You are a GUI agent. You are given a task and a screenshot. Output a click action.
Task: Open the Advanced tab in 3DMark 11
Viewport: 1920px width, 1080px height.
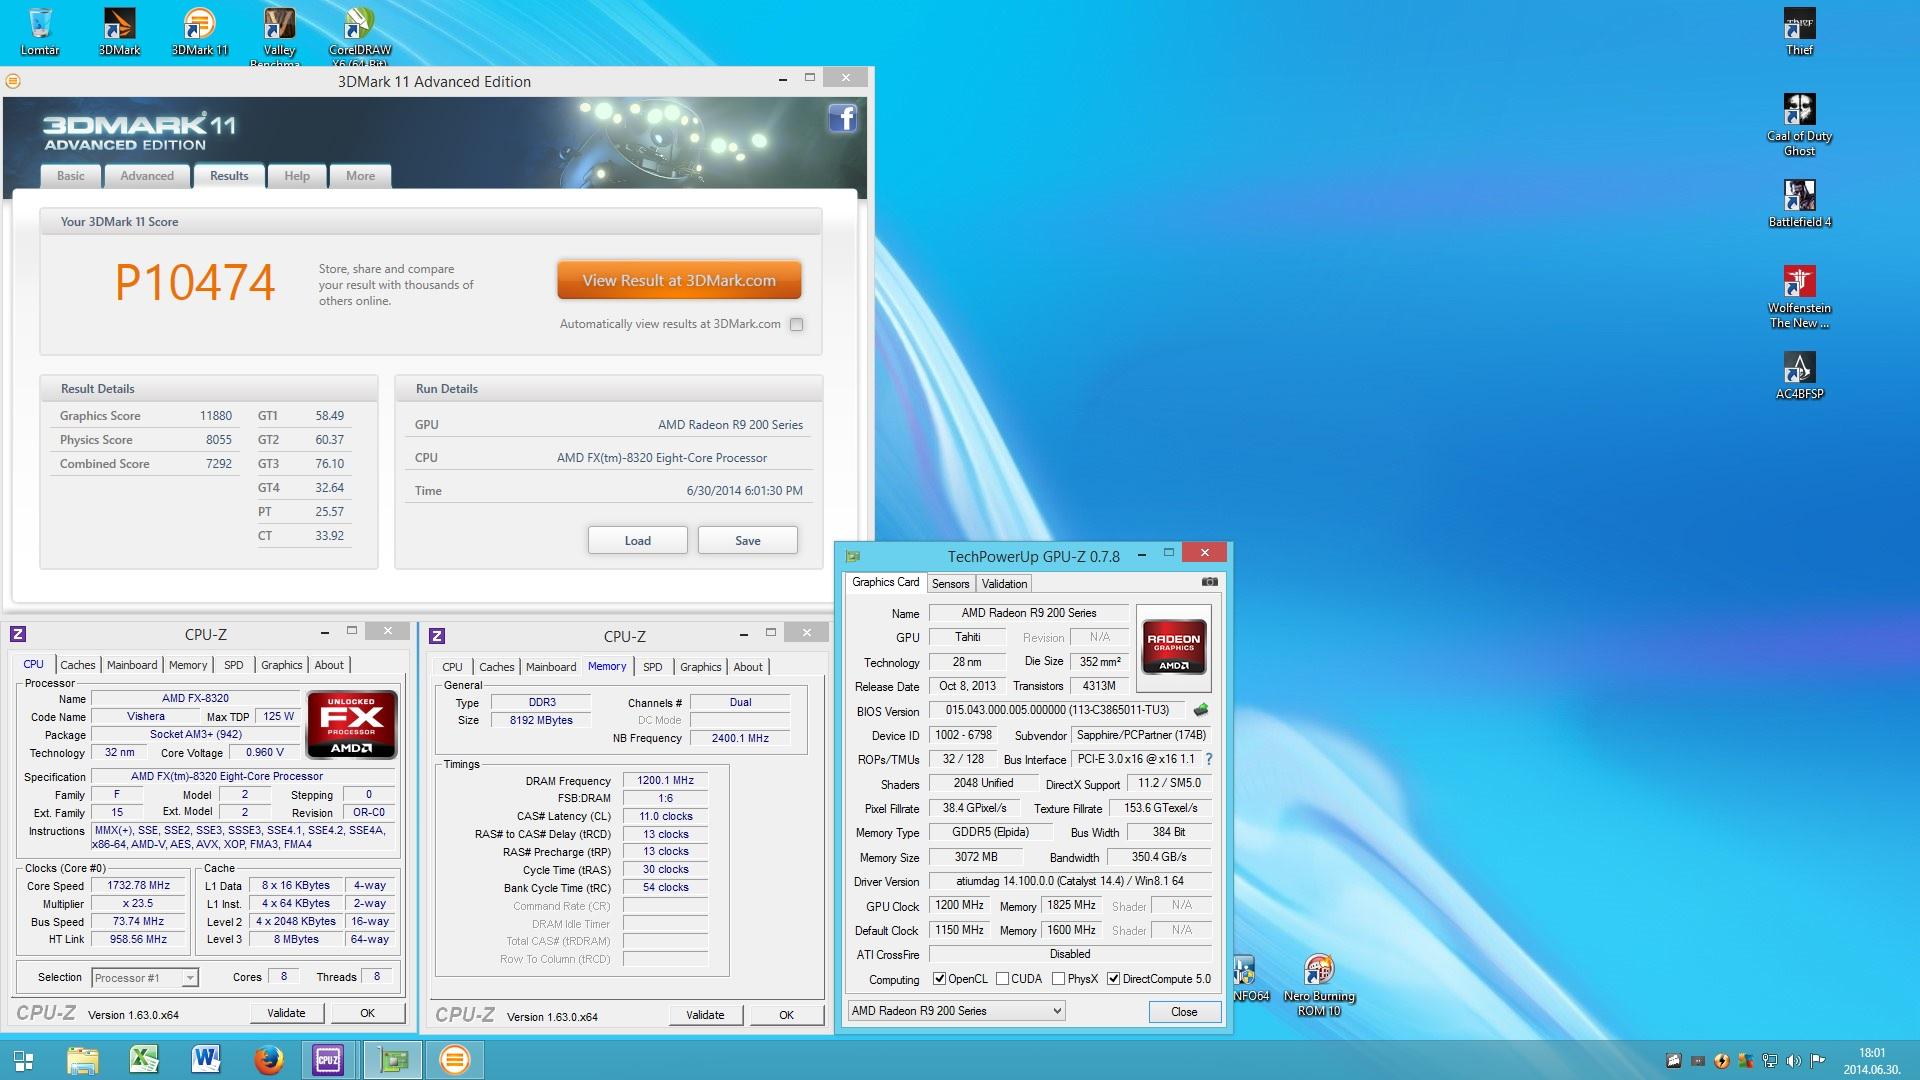147,176
